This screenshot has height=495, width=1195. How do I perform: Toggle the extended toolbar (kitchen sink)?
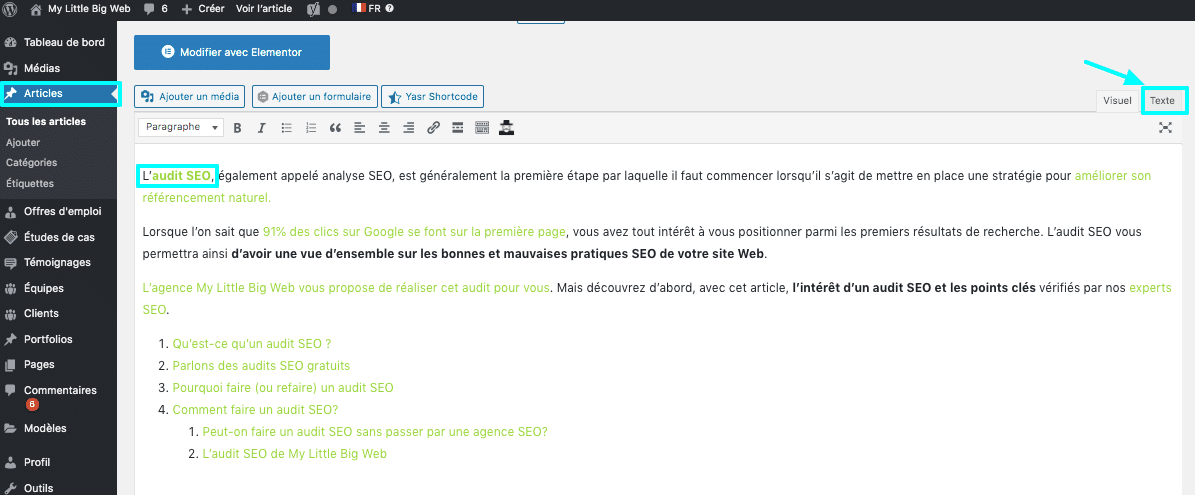[482, 128]
